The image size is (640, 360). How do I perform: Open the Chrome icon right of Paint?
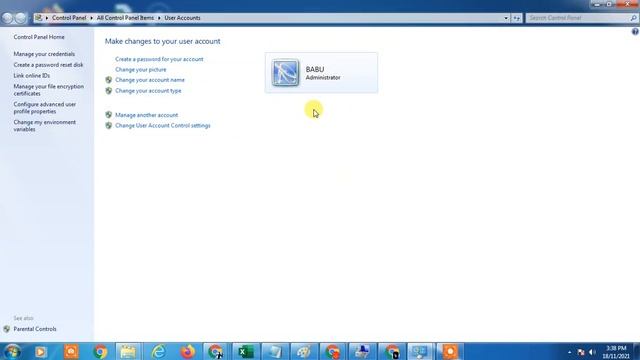tap(333, 351)
